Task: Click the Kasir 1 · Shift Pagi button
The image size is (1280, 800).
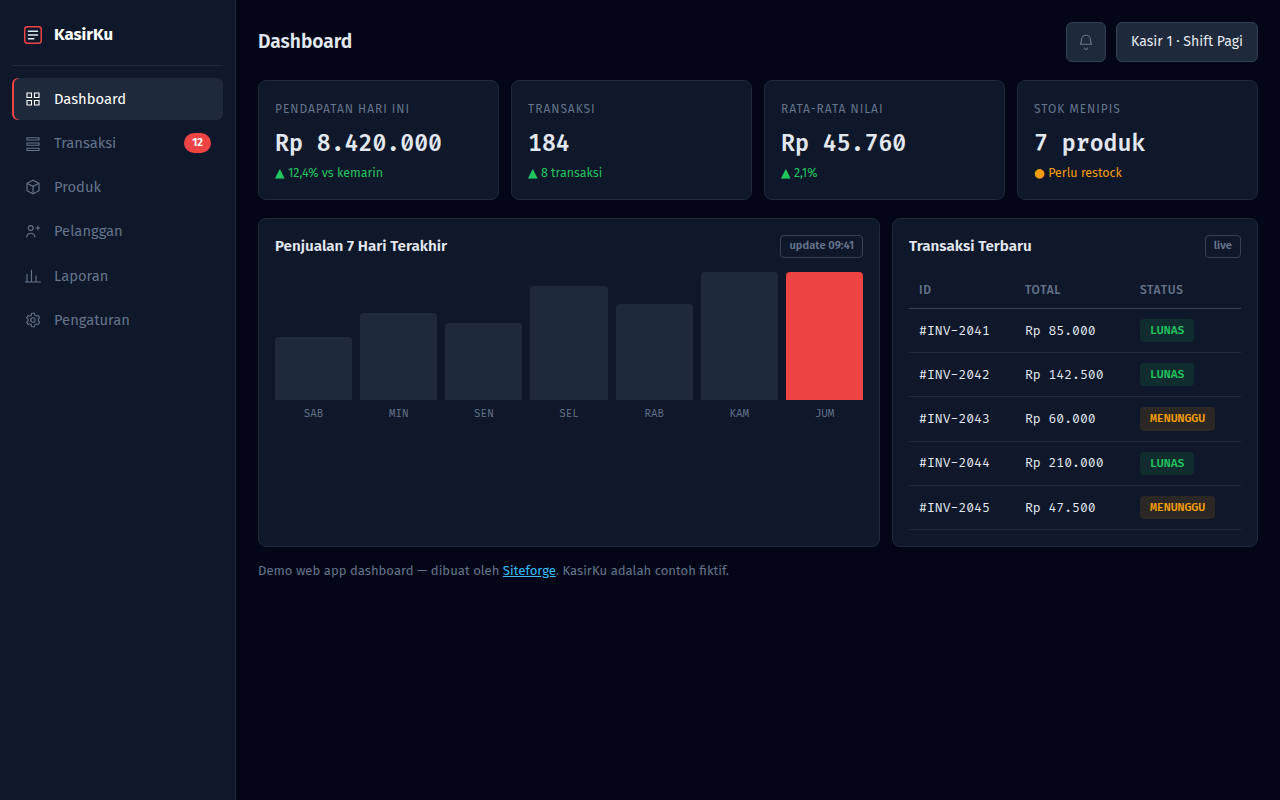Action: pyautogui.click(x=1187, y=42)
